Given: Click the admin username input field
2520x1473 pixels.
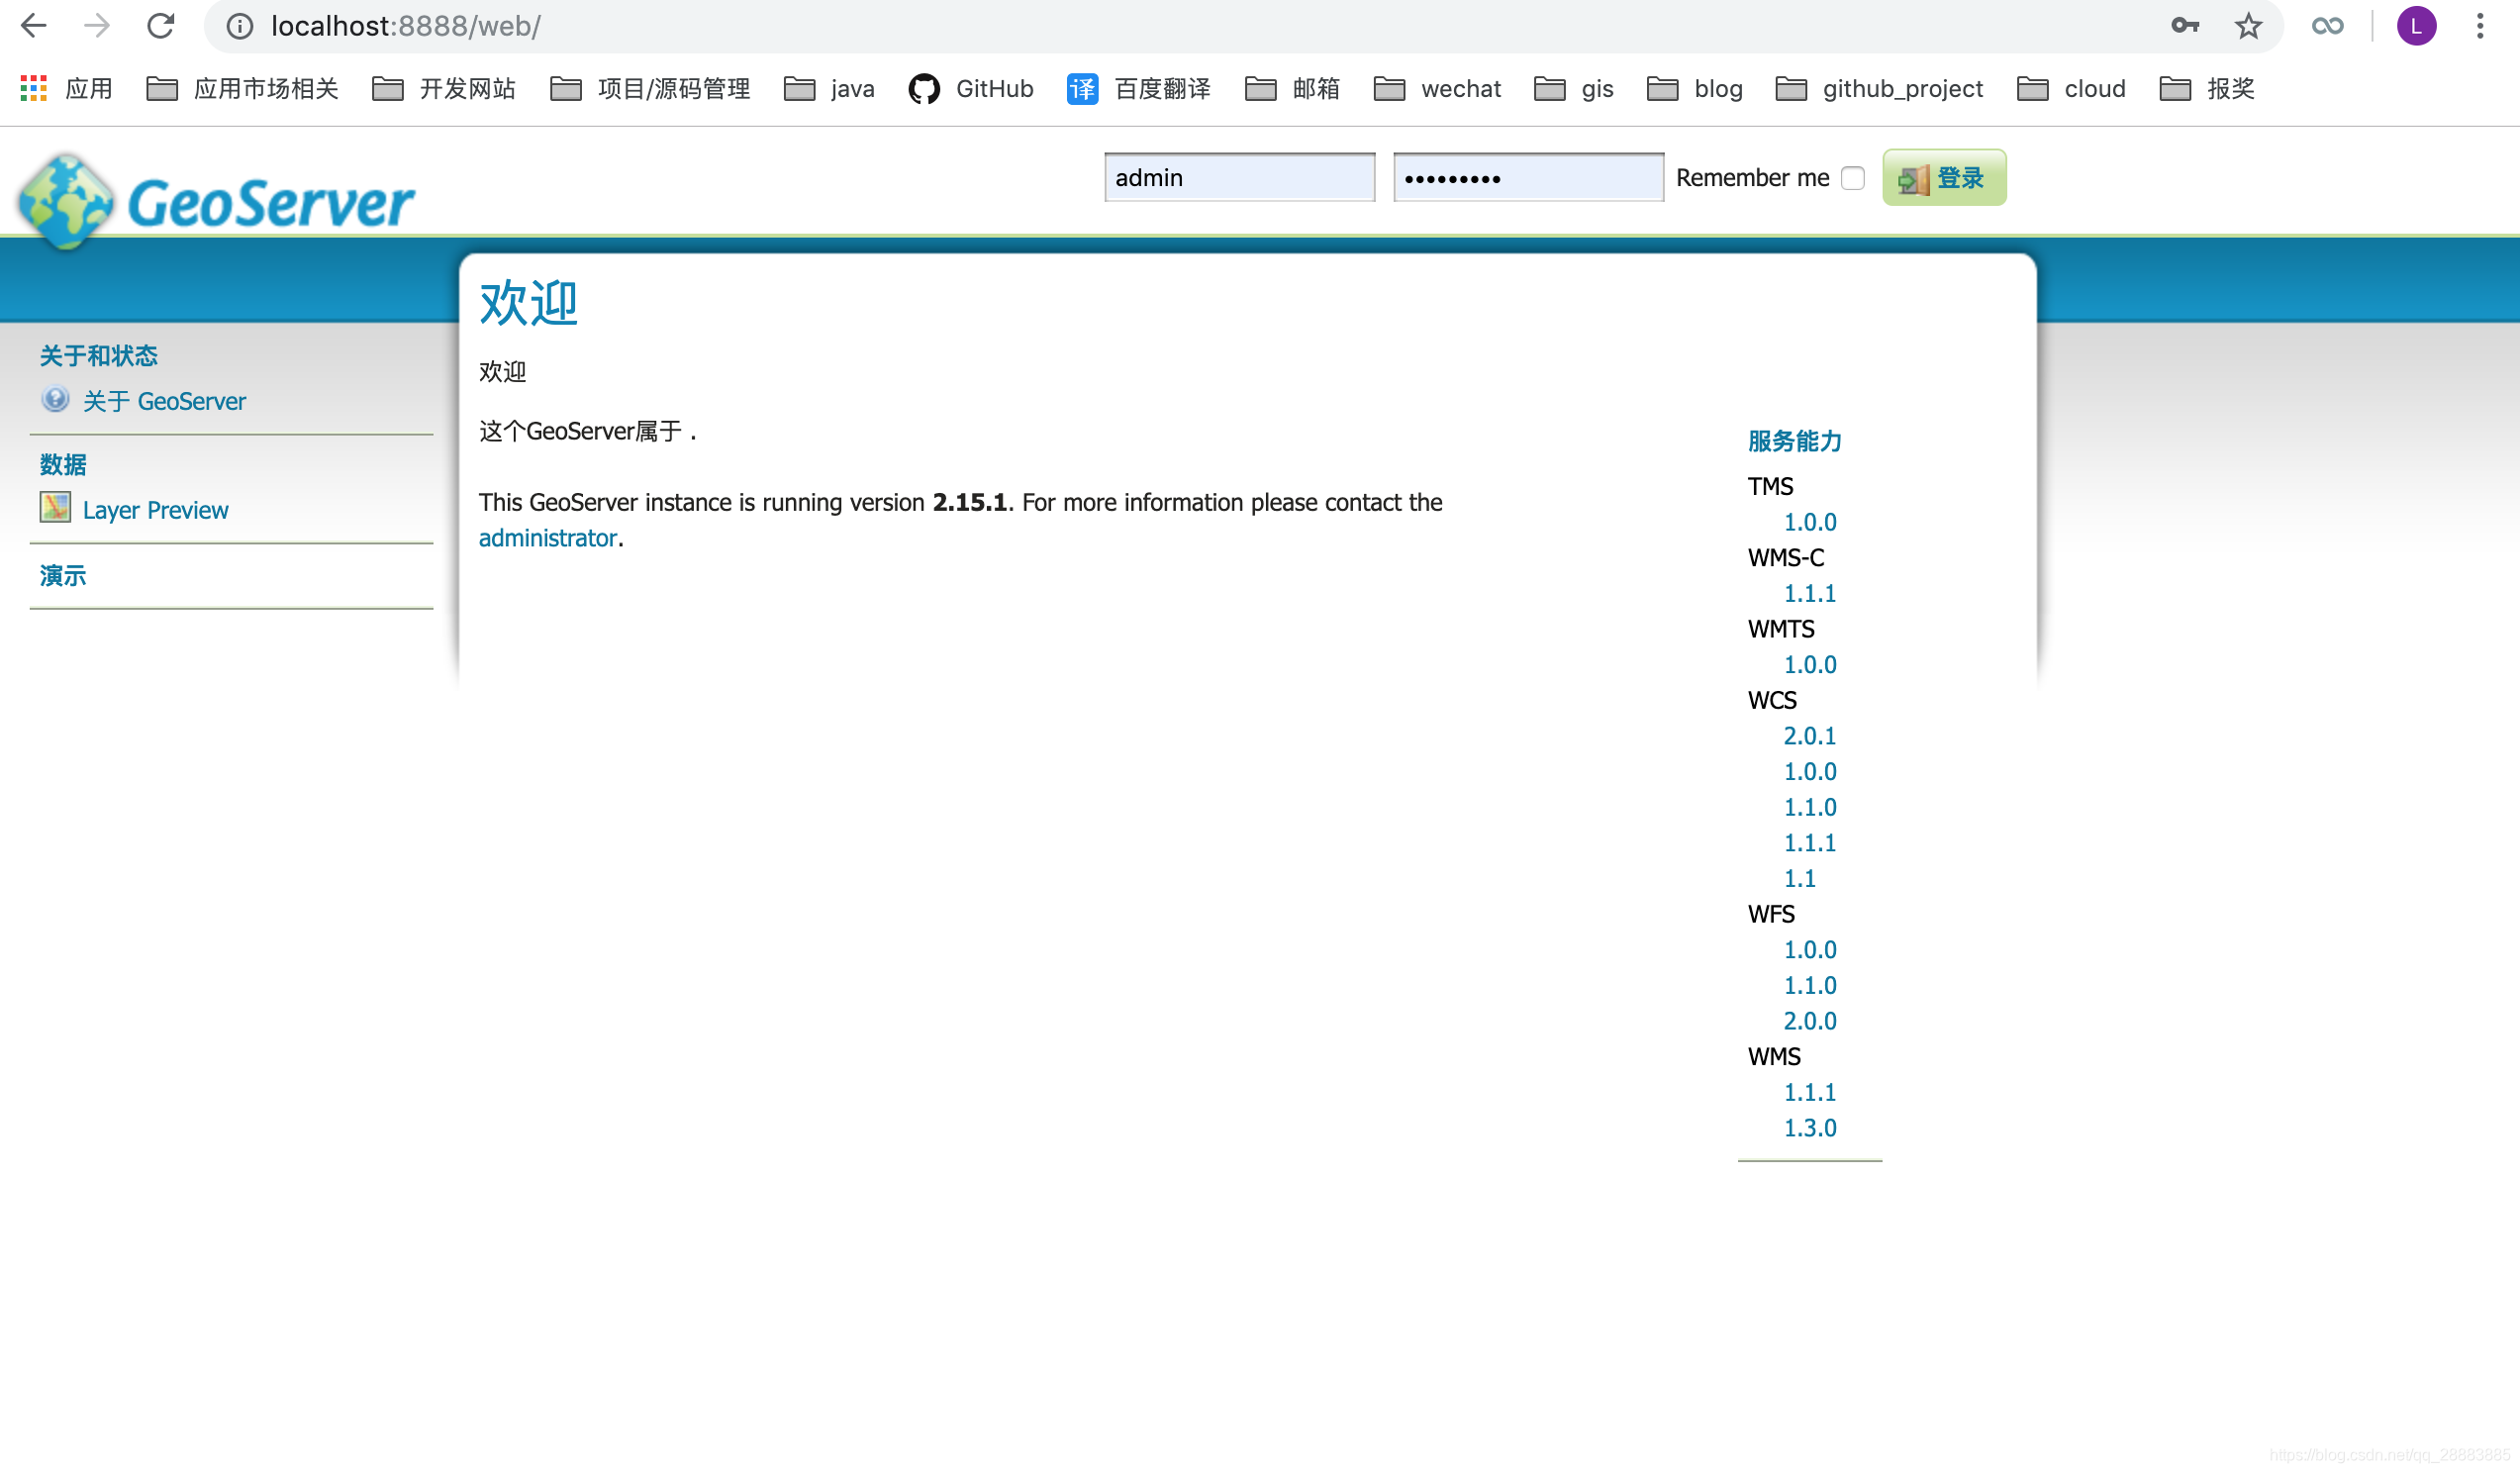Looking at the screenshot, I should tap(1240, 177).
